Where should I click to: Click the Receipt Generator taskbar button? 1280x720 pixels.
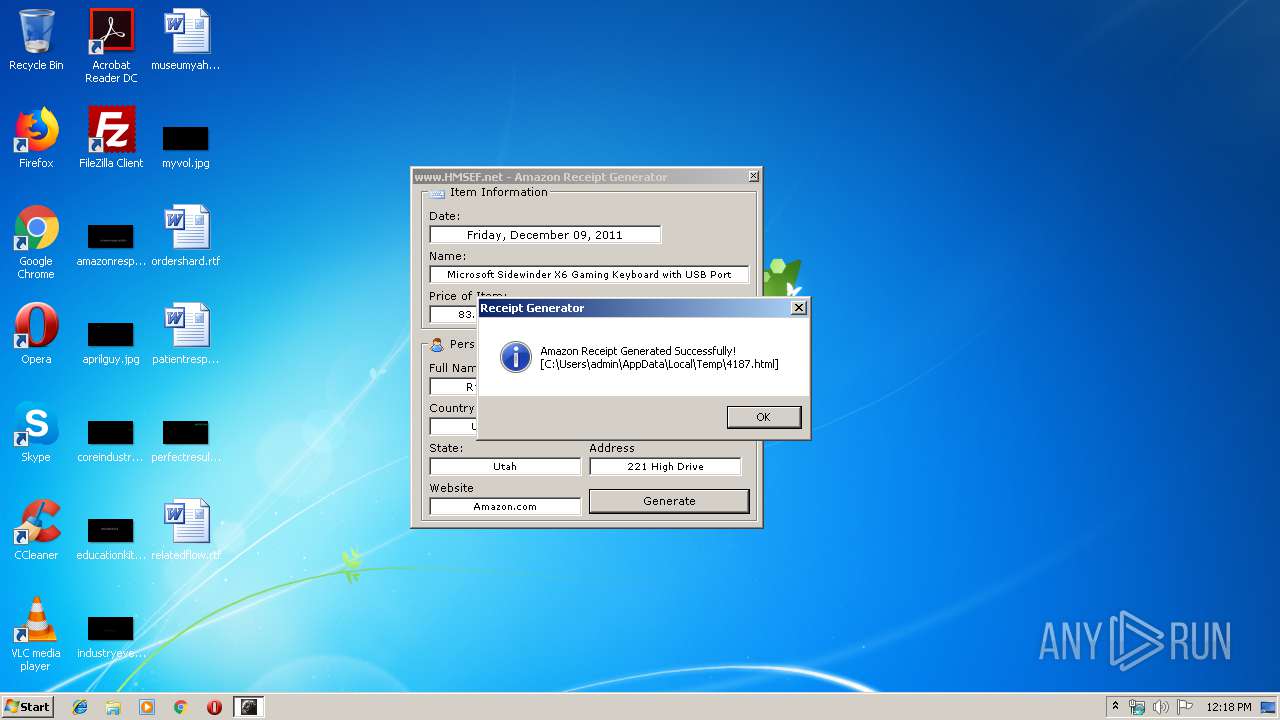click(248, 707)
